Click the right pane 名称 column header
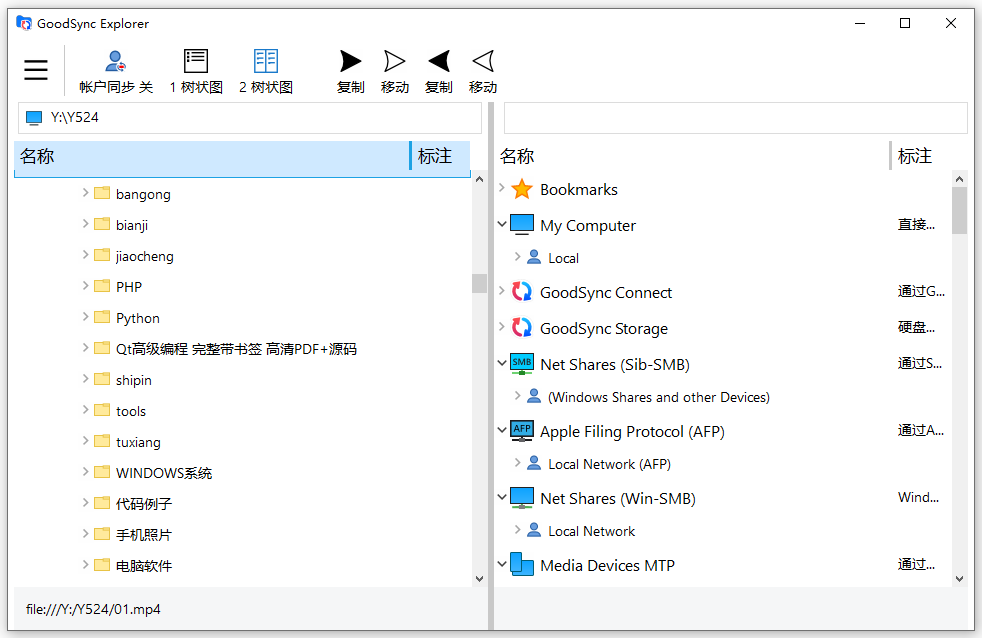This screenshot has height=638, width=982. 692,156
